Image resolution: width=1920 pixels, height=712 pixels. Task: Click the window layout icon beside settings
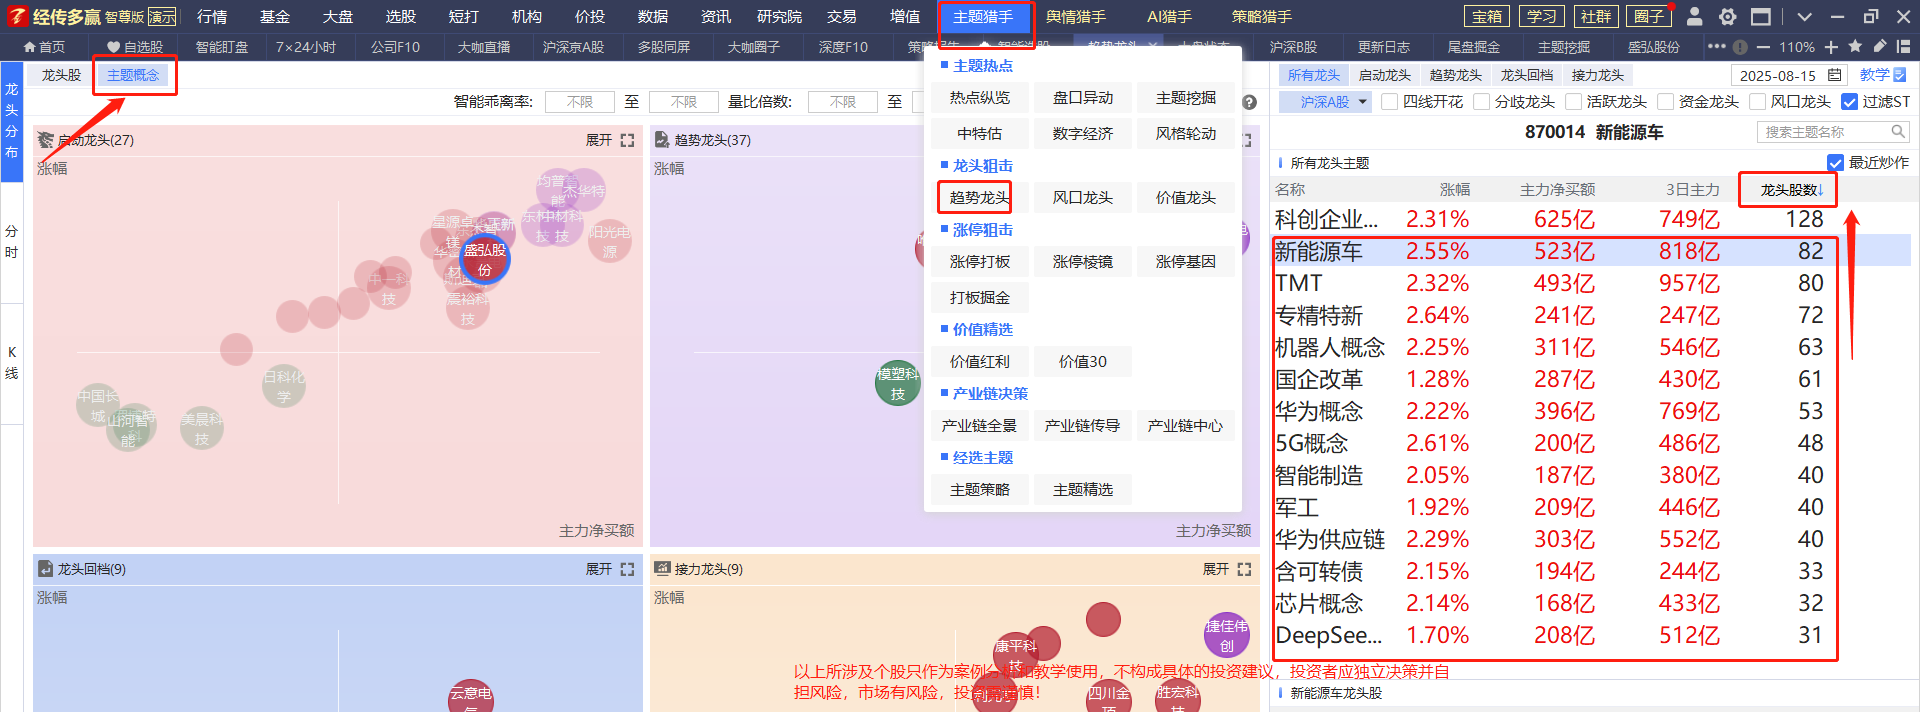coord(1760,16)
